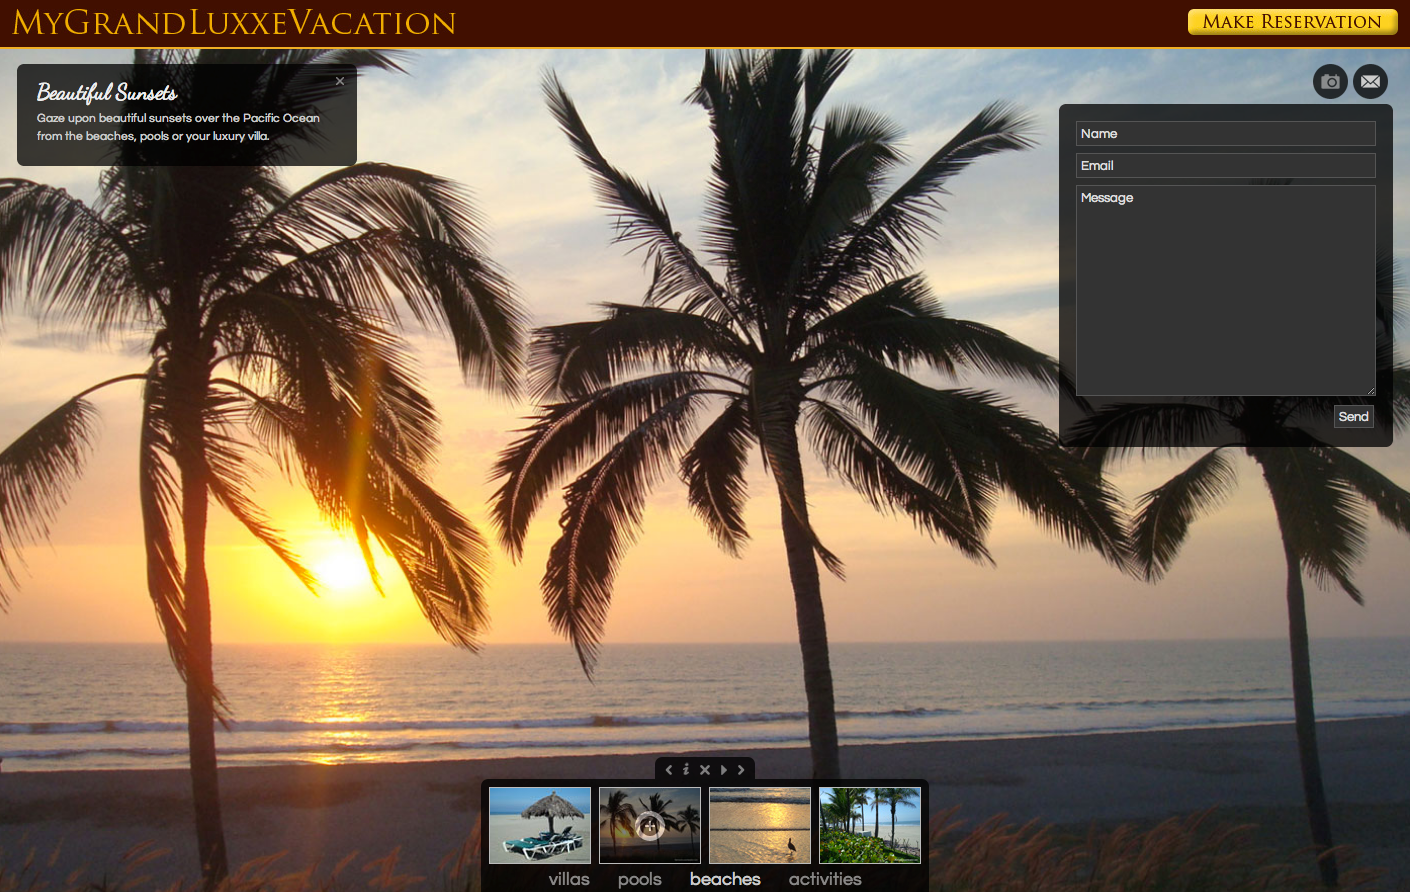The height and width of the screenshot is (892, 1410).
Task: Toggle the slide info 'i' icon
Action: (x=686, y=770)
